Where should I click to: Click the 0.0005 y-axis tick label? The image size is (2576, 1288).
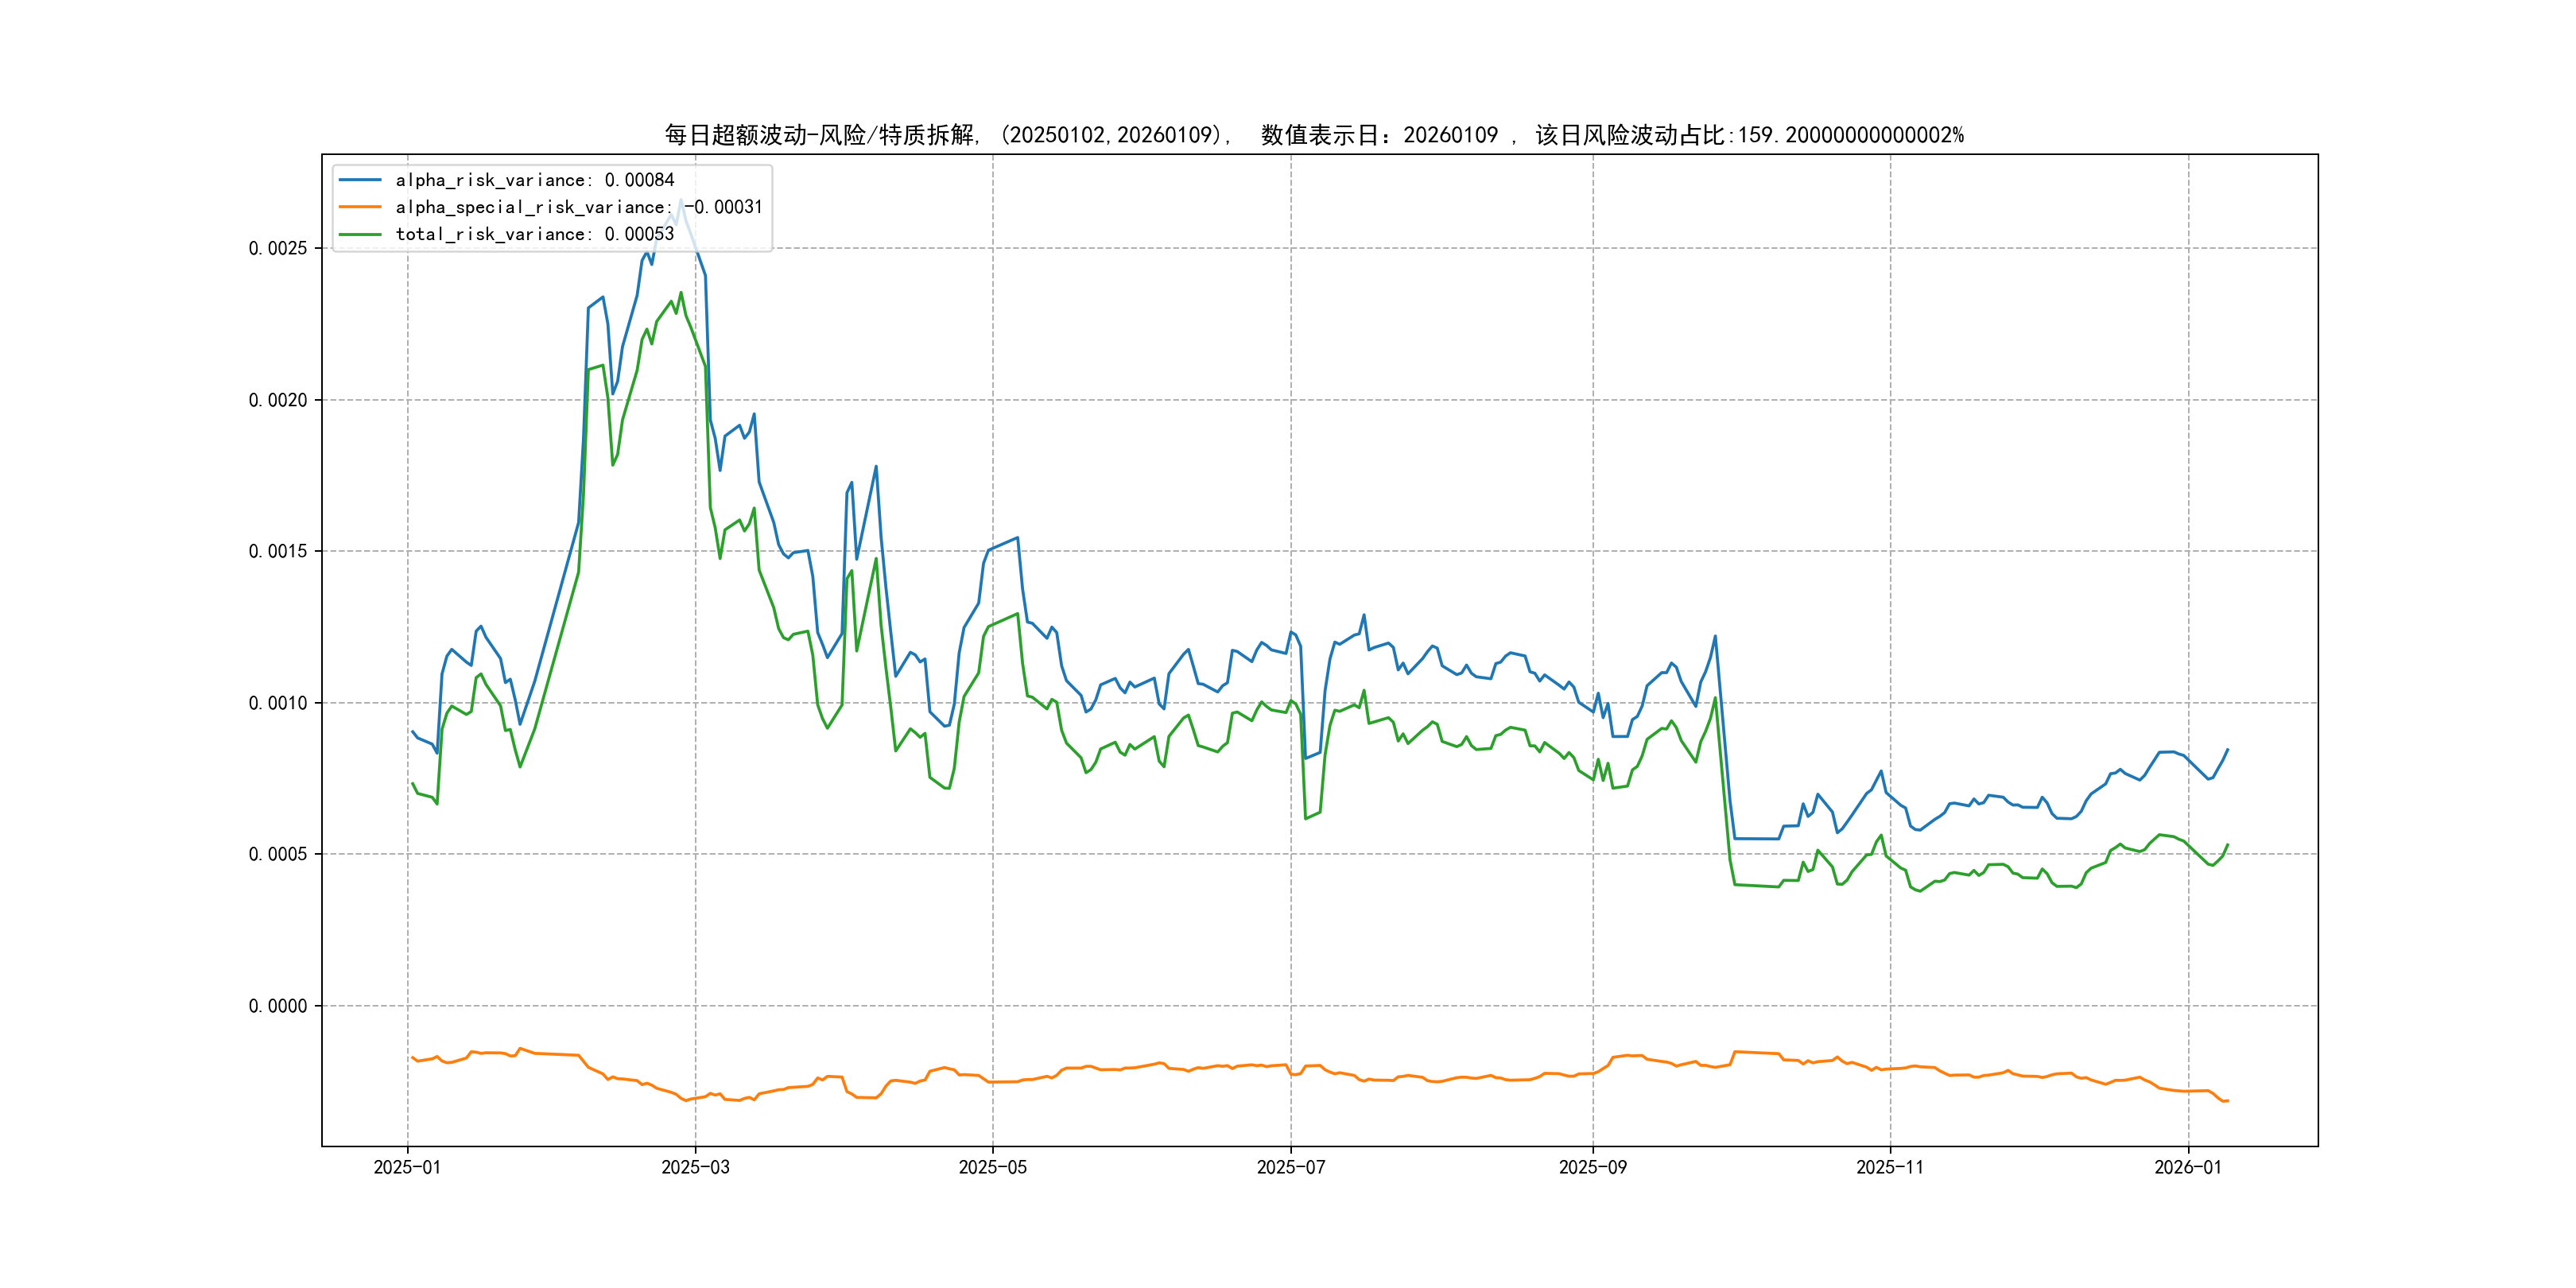(278, 854)
